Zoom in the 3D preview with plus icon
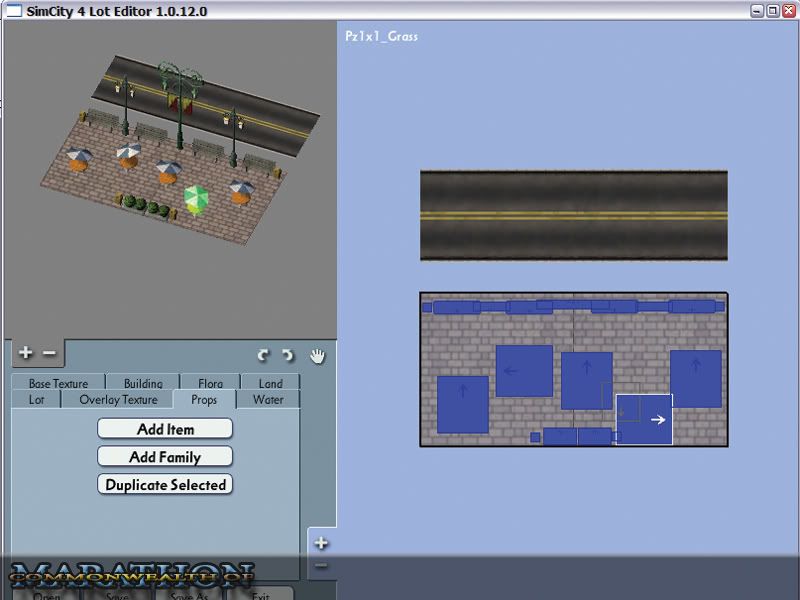Viewport: 800px width, 600px height. coord(25,353)
